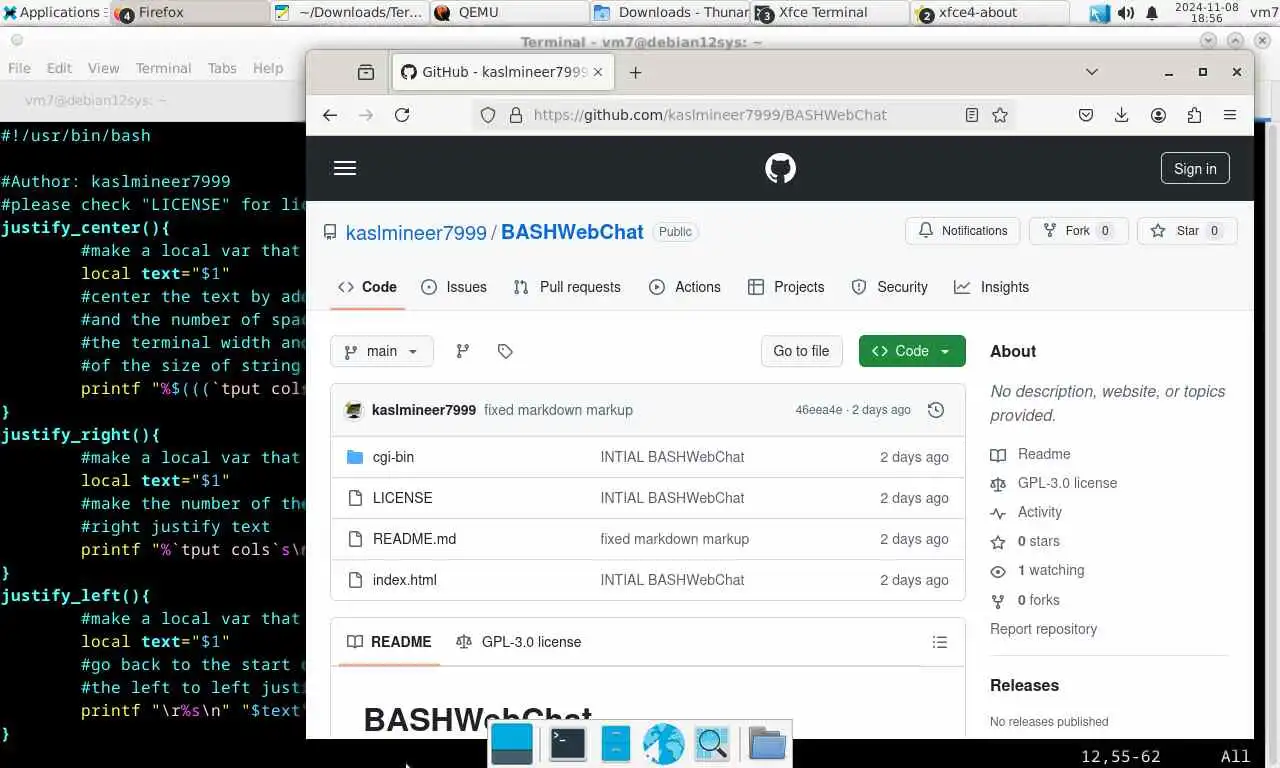Open Firefox account icon

click(1158, 115)
